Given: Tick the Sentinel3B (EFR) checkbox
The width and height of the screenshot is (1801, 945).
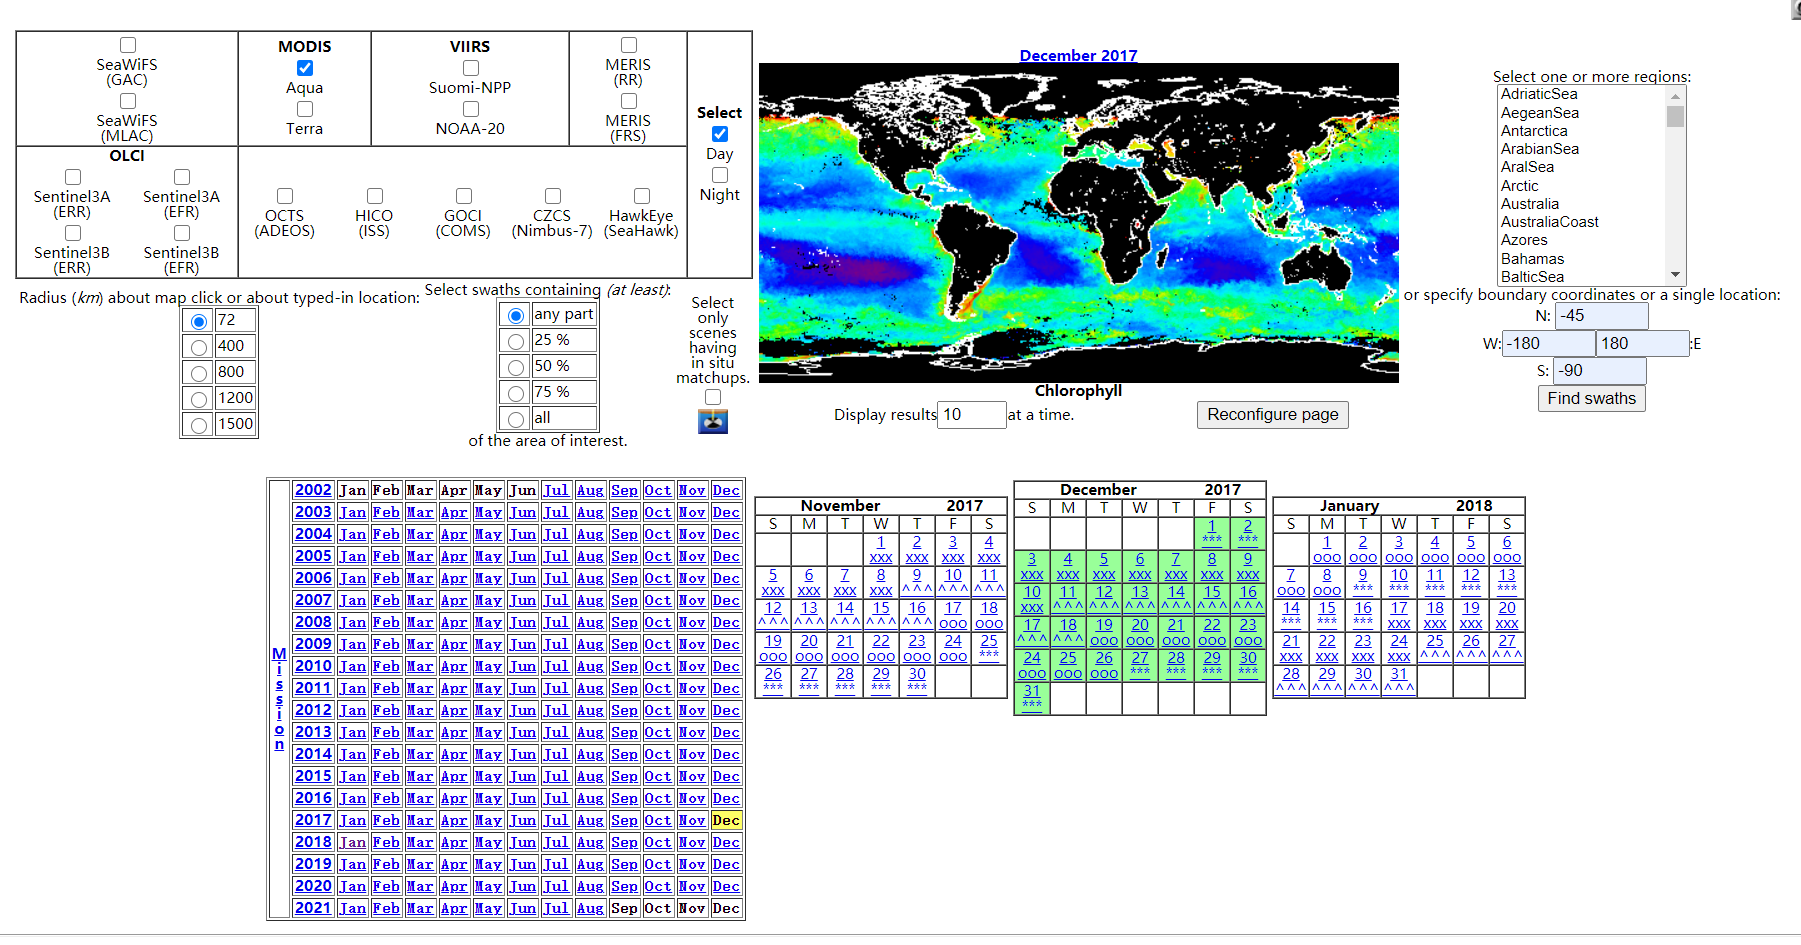Looking at the screenshot, I should tap(182, 233).
